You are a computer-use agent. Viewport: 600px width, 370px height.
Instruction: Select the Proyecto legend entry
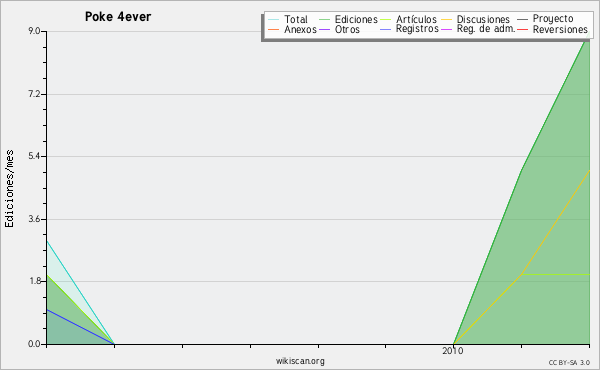point(553,19)
